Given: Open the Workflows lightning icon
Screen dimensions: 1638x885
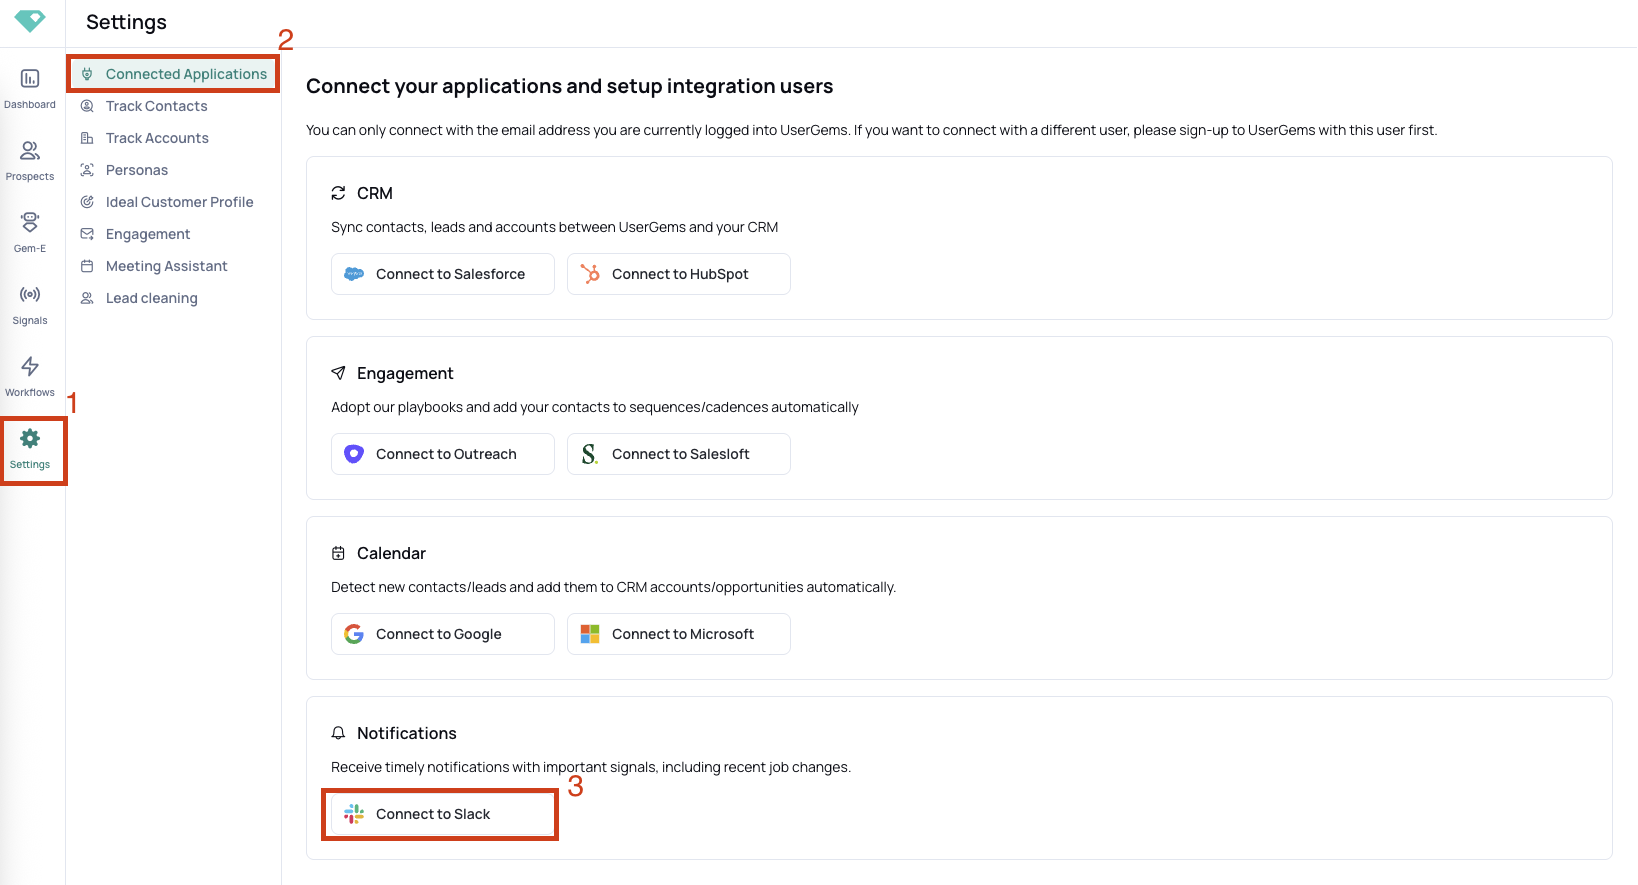Looking at the screenshot, I should coord(30,366).
